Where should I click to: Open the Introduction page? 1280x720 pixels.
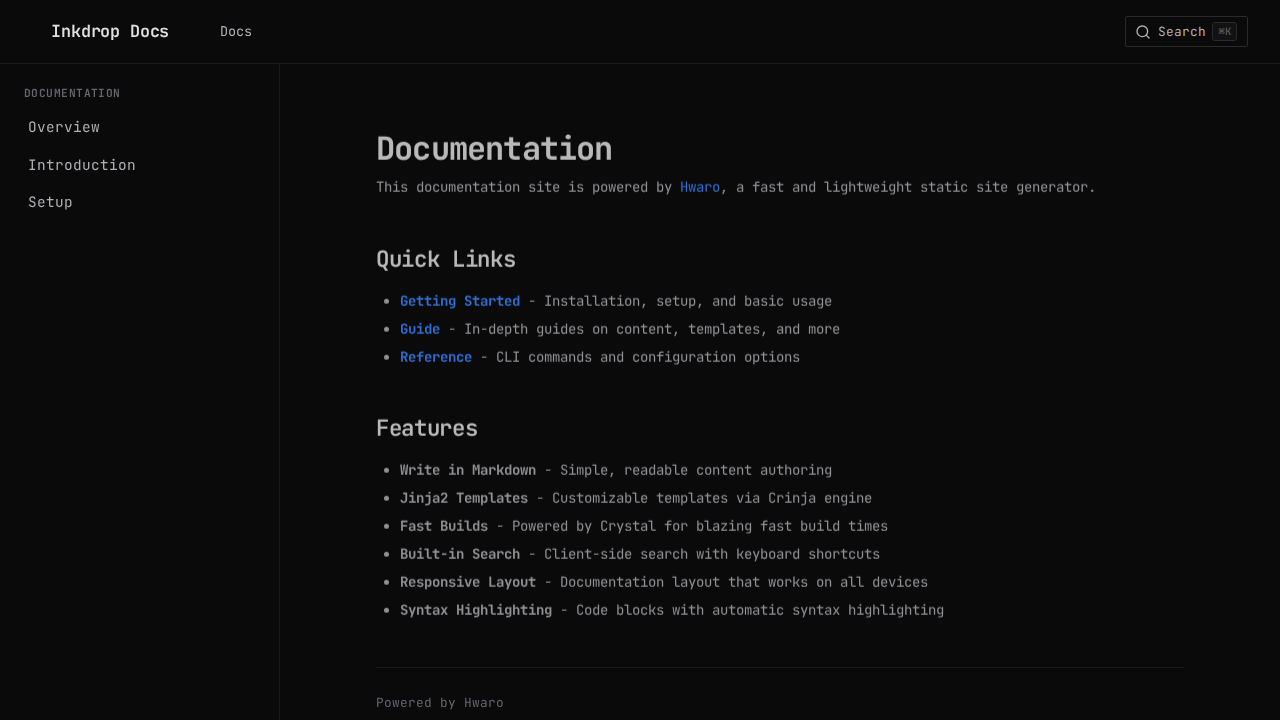click(x=82, y=165)
